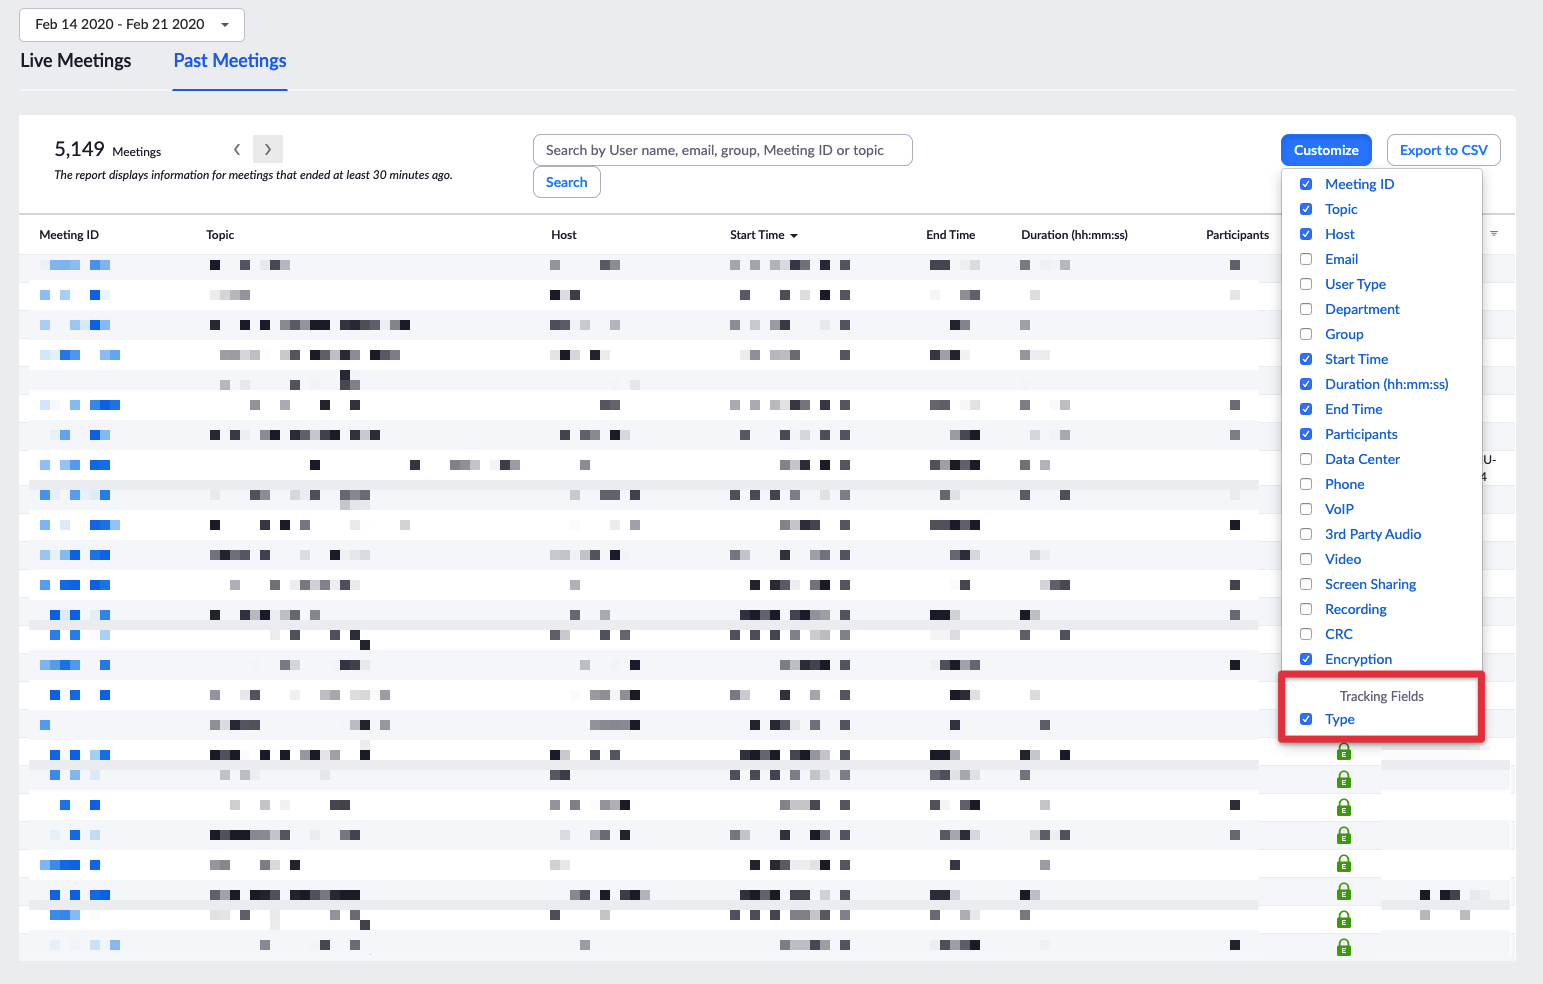Click the Meeting ID column header

pyautogui.click(x=69, y=235)
